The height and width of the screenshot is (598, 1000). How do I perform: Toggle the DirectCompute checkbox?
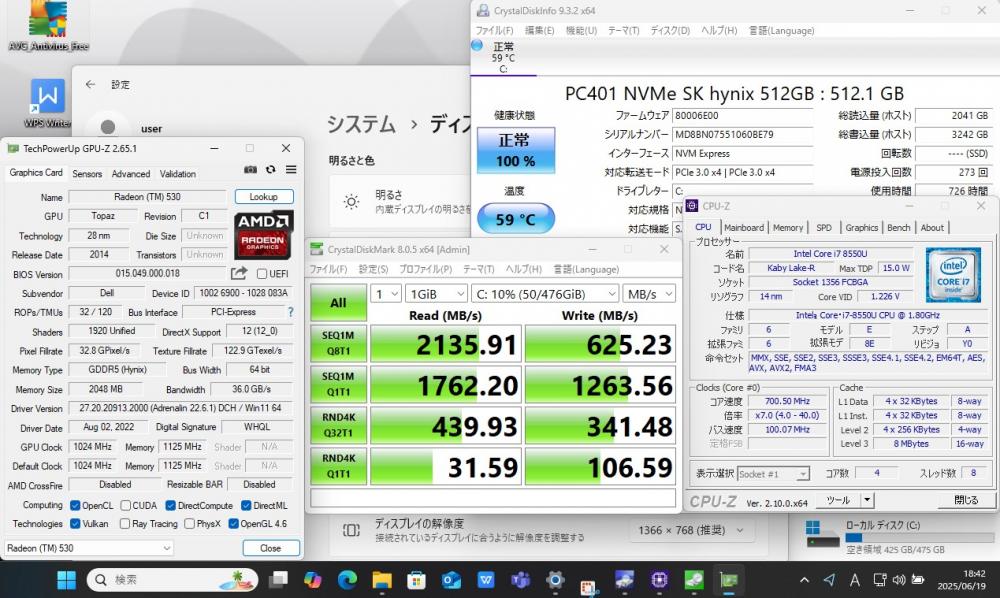point(170,505)
